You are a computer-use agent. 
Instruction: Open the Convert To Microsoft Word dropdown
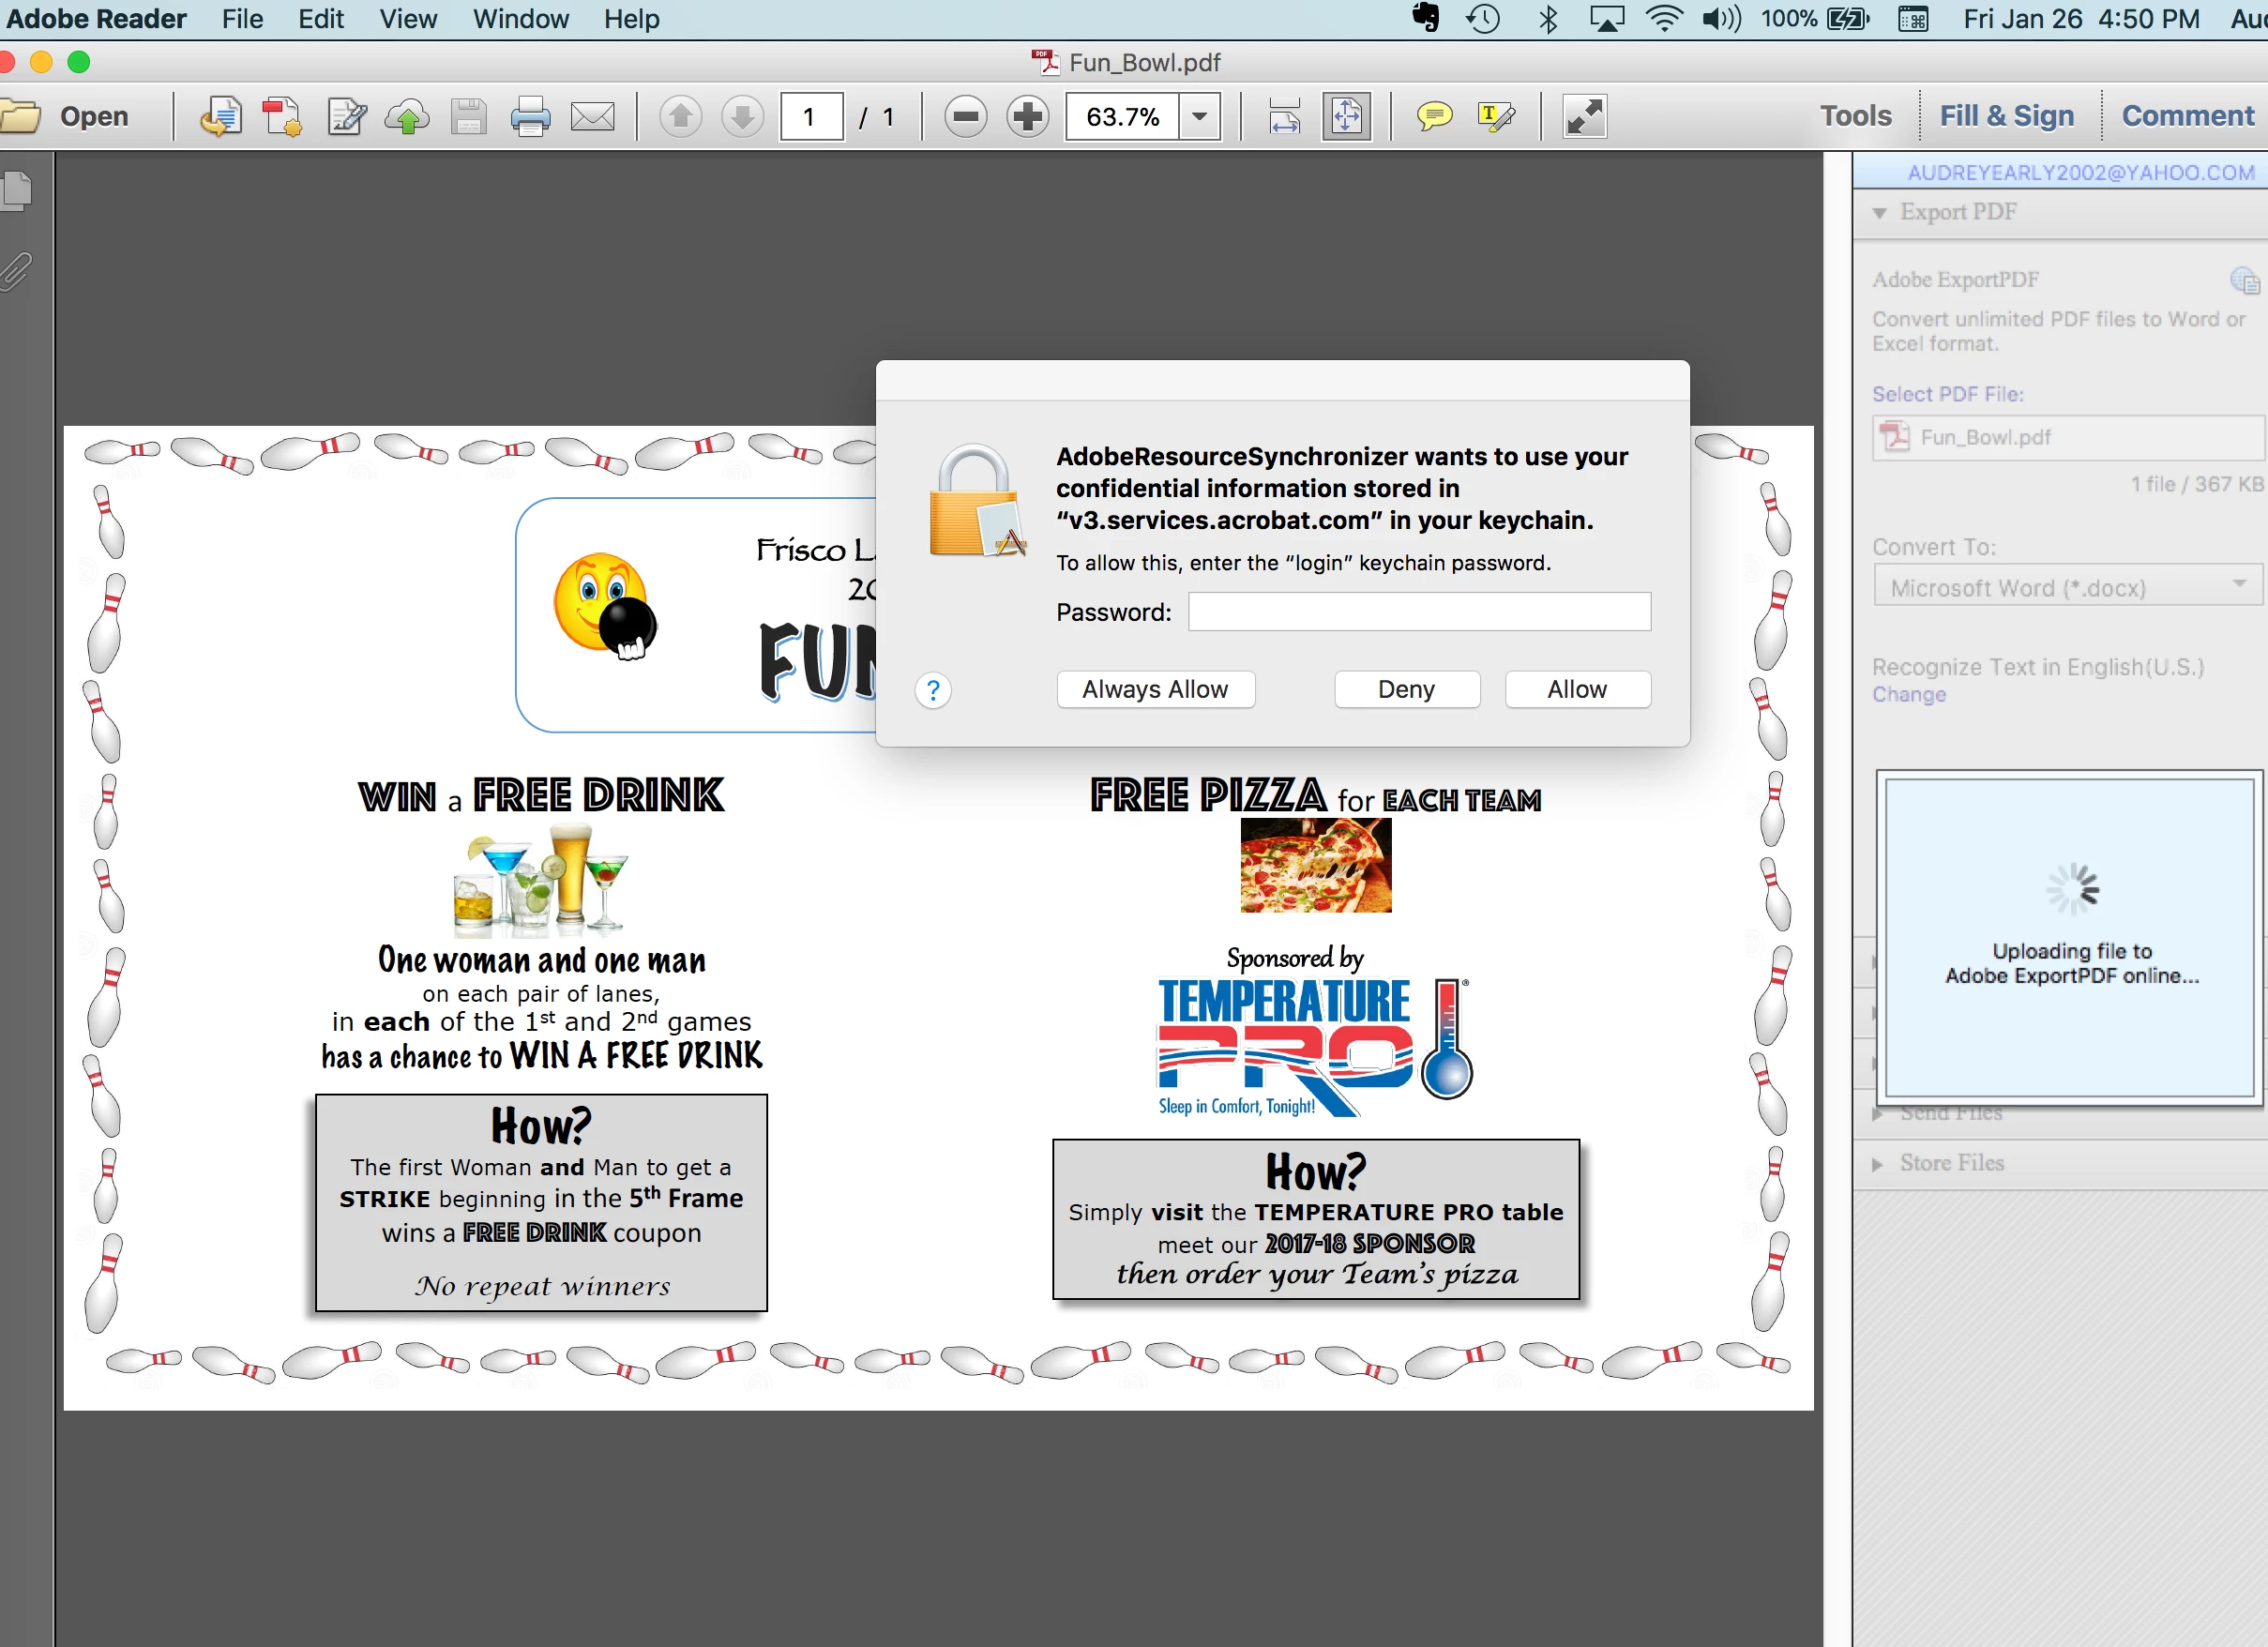2067,587
